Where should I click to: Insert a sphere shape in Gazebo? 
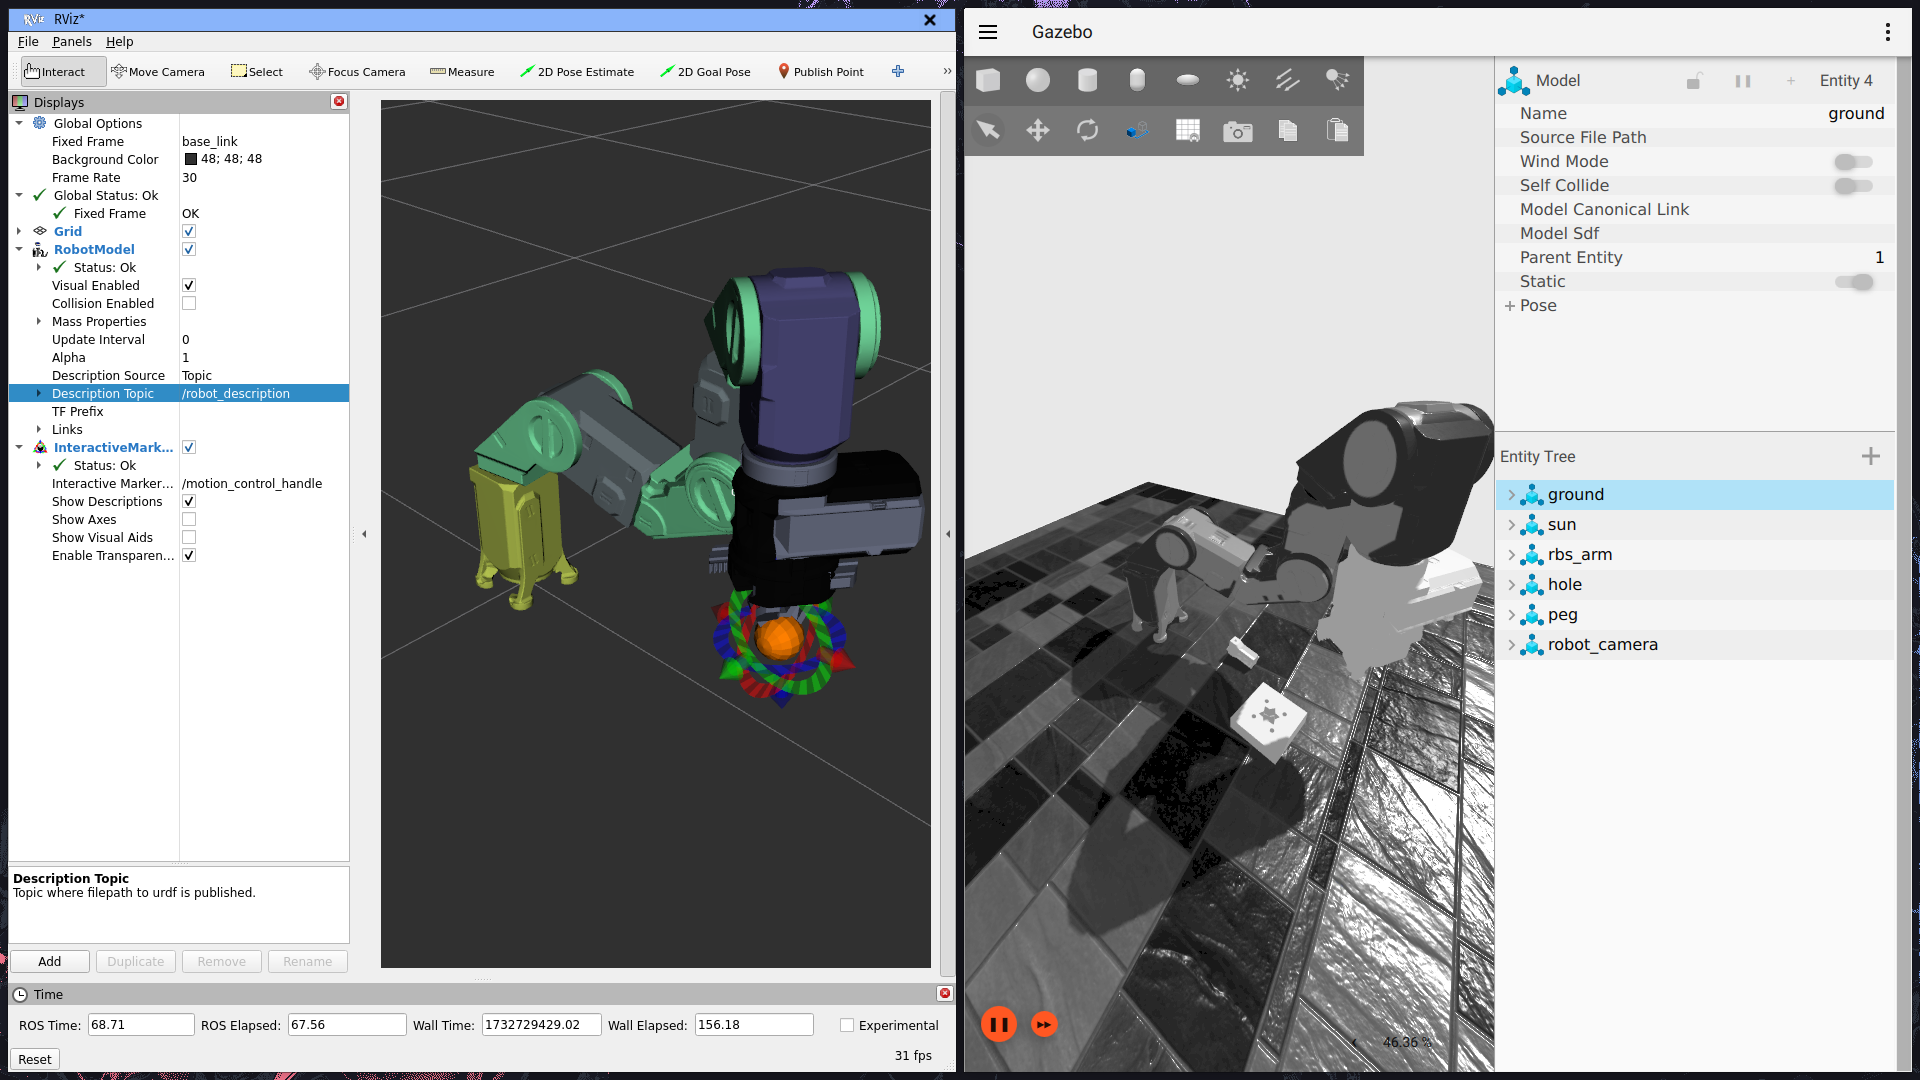pyautogui.click(x=1038, y=80)
